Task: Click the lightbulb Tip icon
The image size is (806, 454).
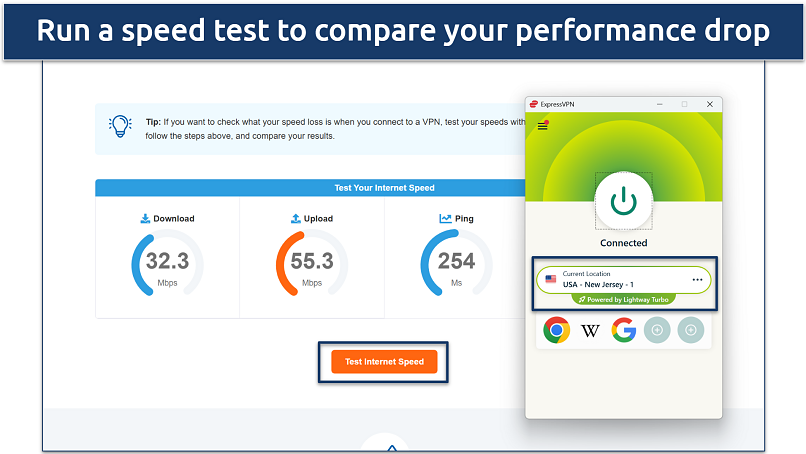Action: (120, 127)
